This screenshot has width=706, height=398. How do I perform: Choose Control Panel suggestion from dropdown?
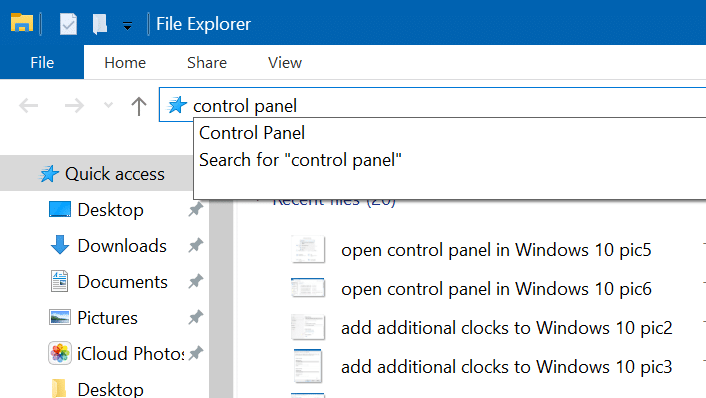click(252, 133)
